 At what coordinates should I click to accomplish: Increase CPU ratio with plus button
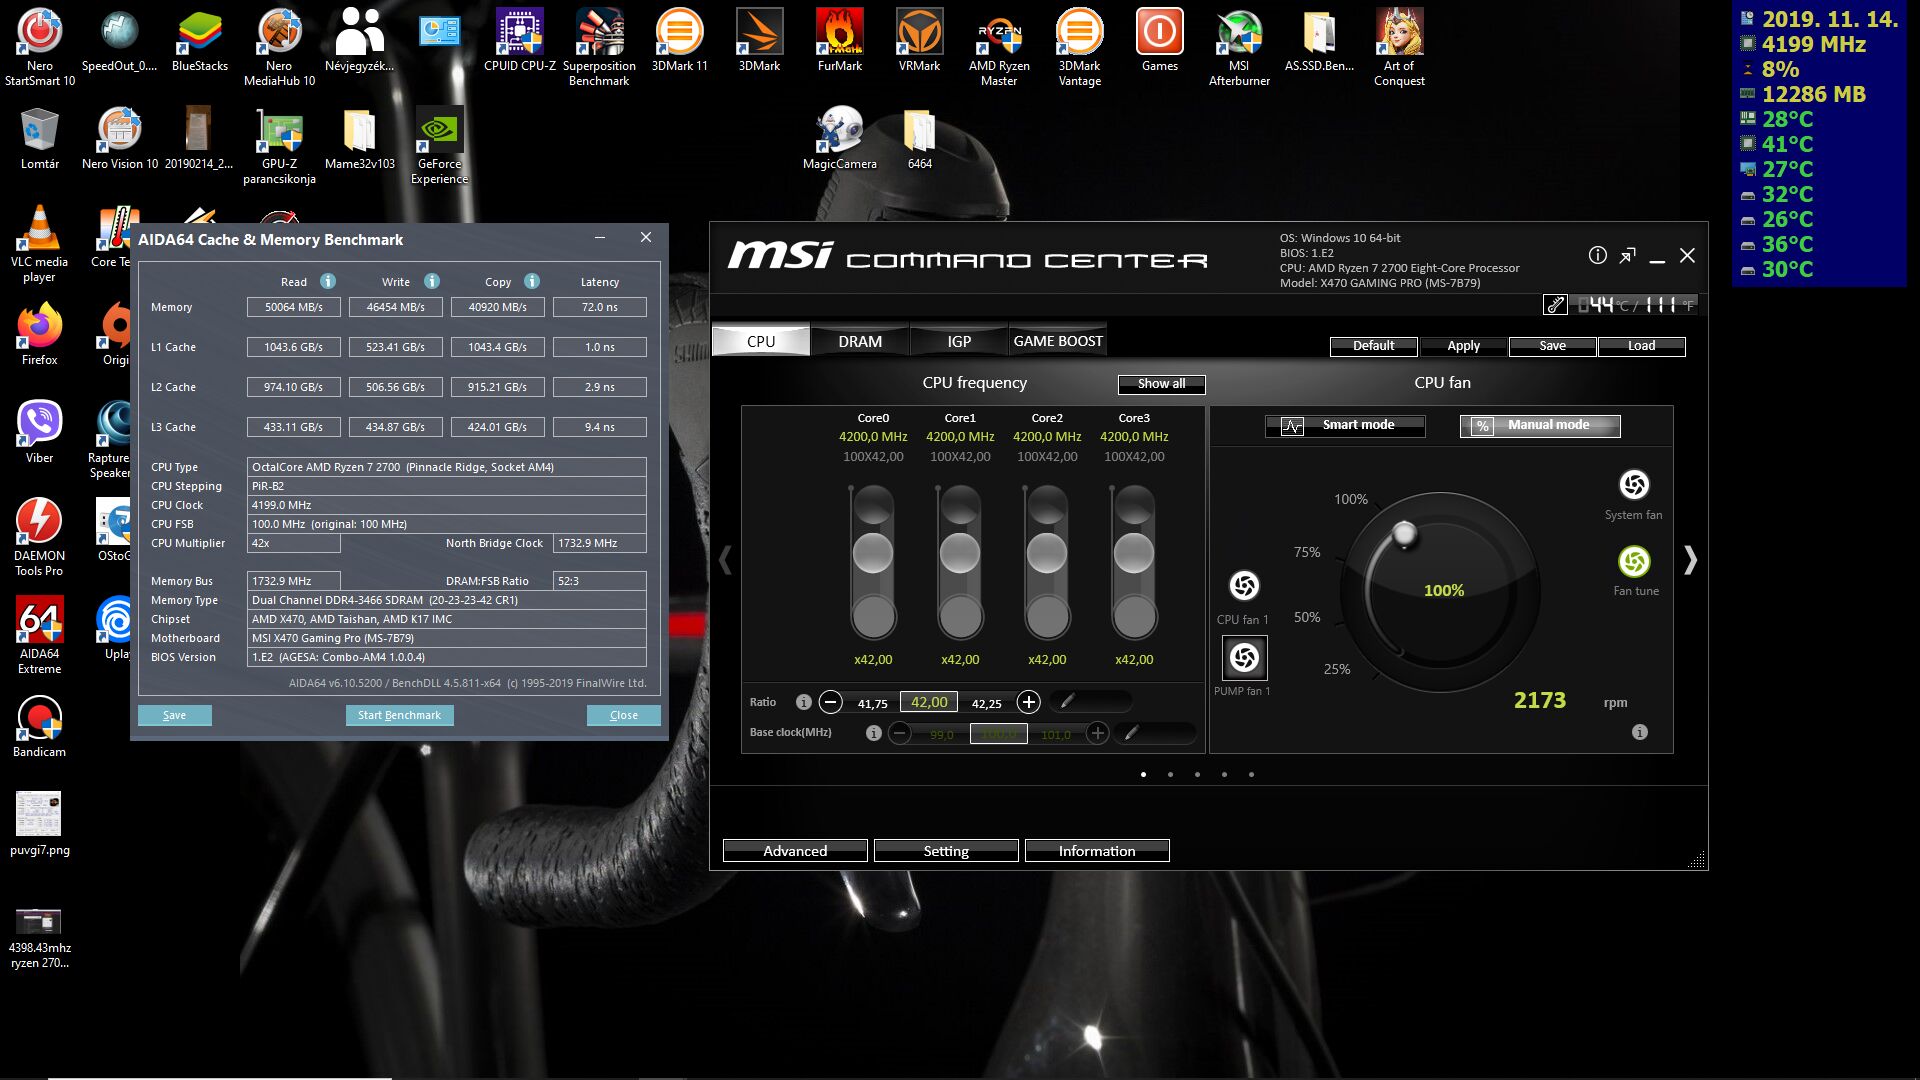[1028, 702]
